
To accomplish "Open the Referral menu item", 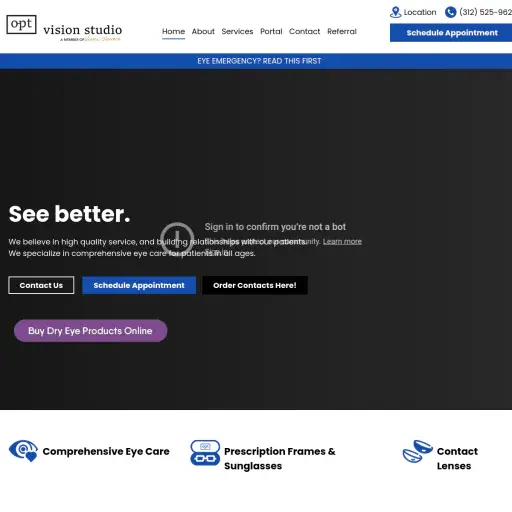I will click(x=342, y=31).
